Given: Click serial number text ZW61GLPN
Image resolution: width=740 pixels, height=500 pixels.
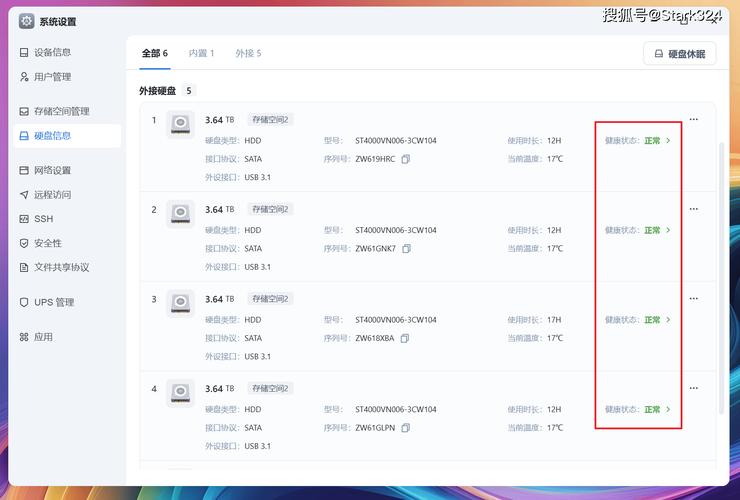Looking at the screenshot, I should coord(375,428).
